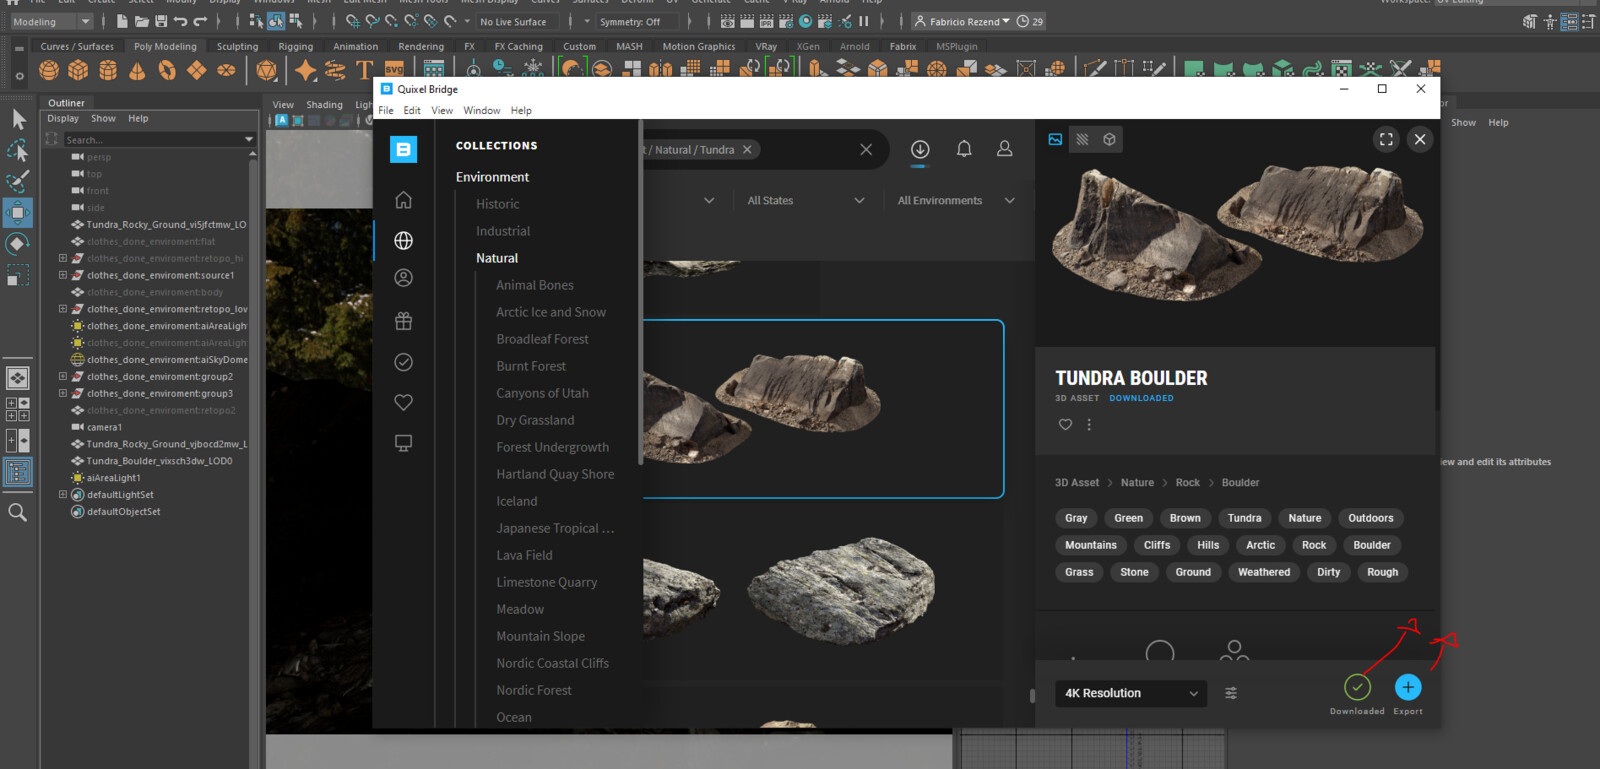Open MetaHumans face icon in Bridge sidebar

click(x=403, y=278)
